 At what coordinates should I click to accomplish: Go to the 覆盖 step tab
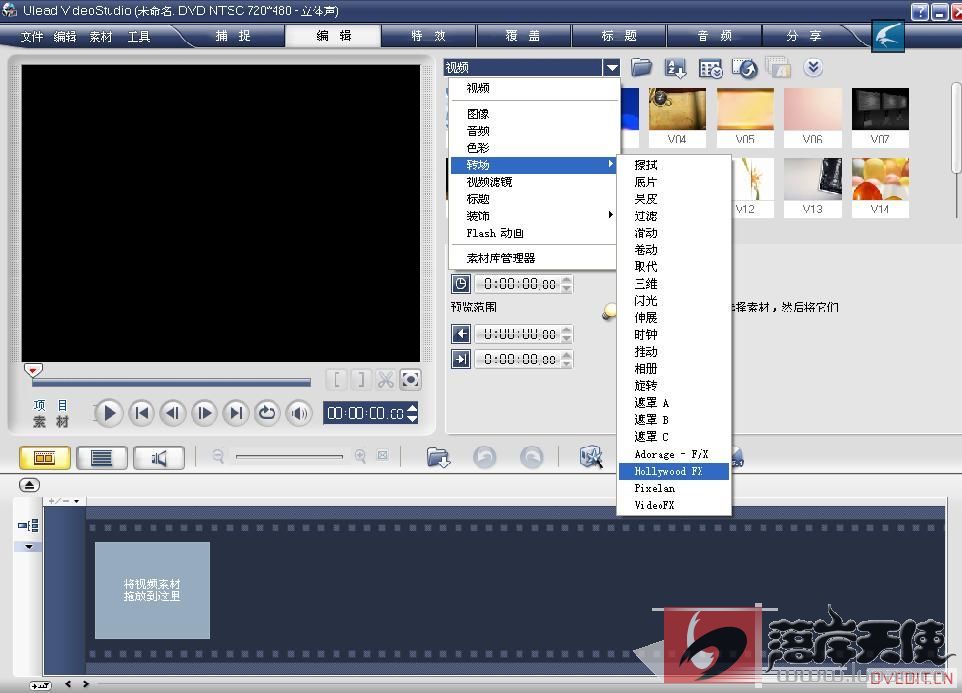pyautogui.click(x=523, y=36)
